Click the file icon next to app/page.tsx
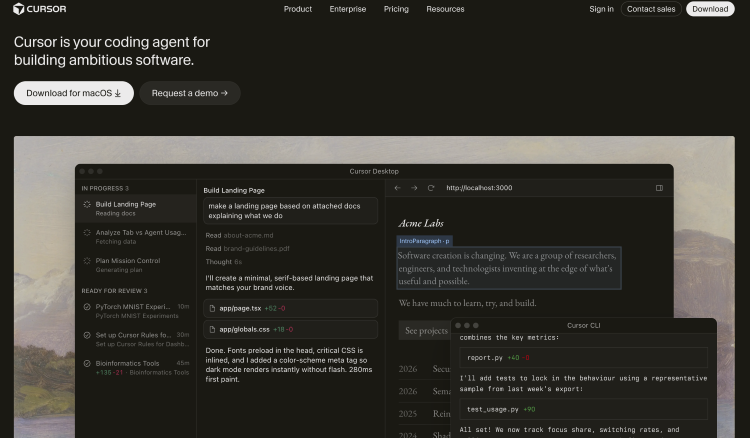Viewport: 750px width, 438px height. (212, 308)
